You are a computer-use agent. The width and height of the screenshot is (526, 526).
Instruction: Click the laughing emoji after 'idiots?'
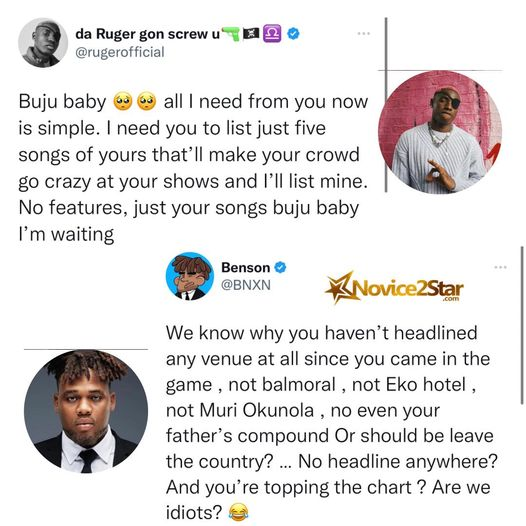(239, 513)
